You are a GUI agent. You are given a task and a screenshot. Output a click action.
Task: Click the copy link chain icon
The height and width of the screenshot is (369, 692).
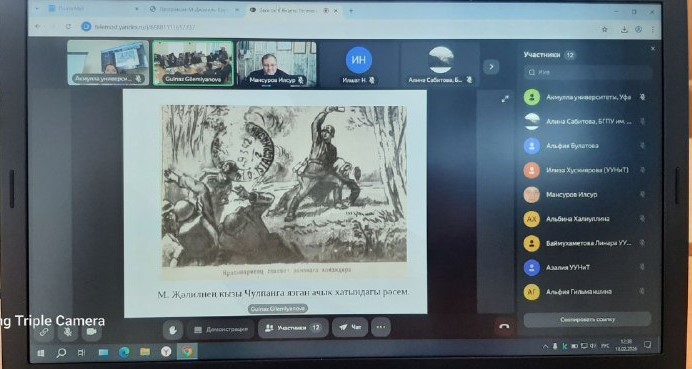click(44, 332)
